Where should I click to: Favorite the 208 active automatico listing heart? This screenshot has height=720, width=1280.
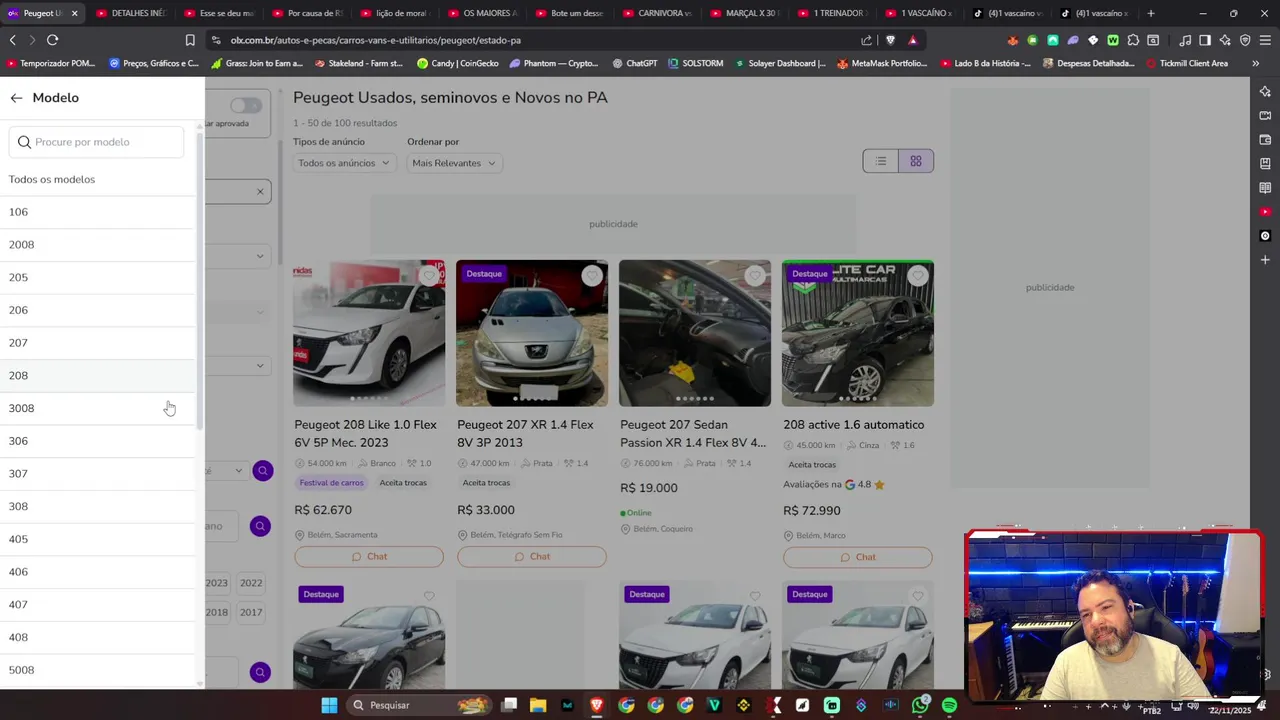pyautogui.click(x=918, y=276)
